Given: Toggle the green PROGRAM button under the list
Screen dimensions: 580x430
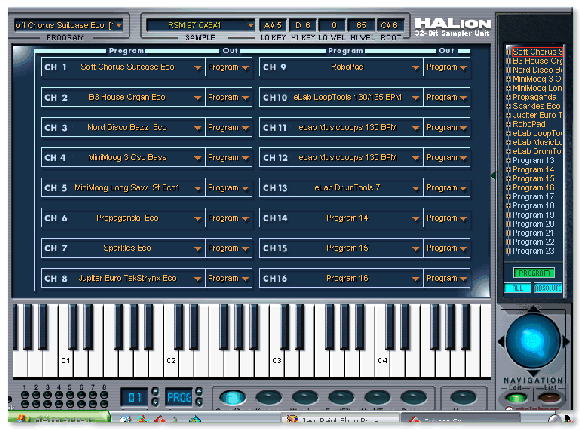Looking at the screenshot, I should [x=534, y=273].
